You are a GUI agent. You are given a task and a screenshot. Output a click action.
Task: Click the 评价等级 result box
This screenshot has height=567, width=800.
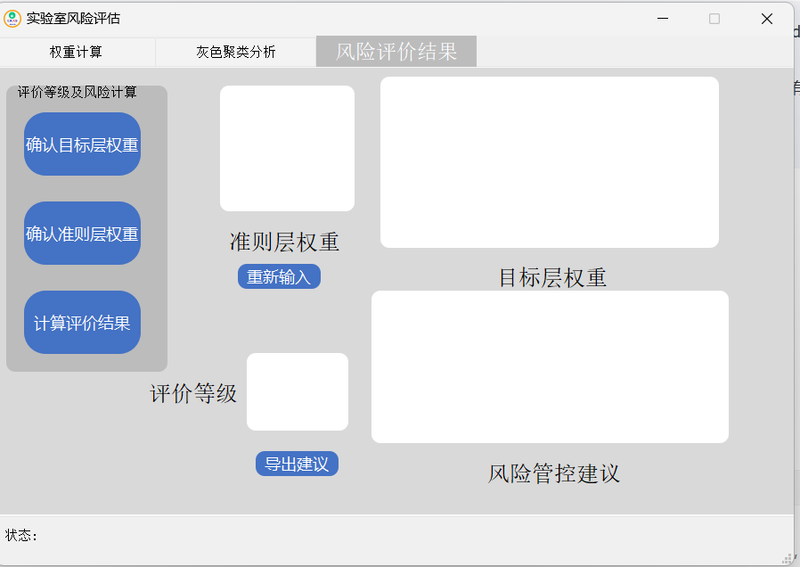click(297, 392)
